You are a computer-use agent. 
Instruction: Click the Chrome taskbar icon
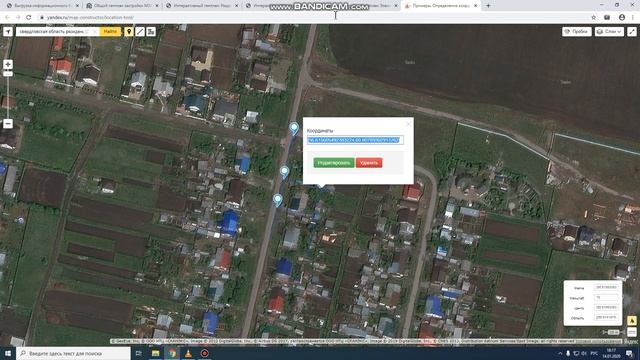coord(172,353)
